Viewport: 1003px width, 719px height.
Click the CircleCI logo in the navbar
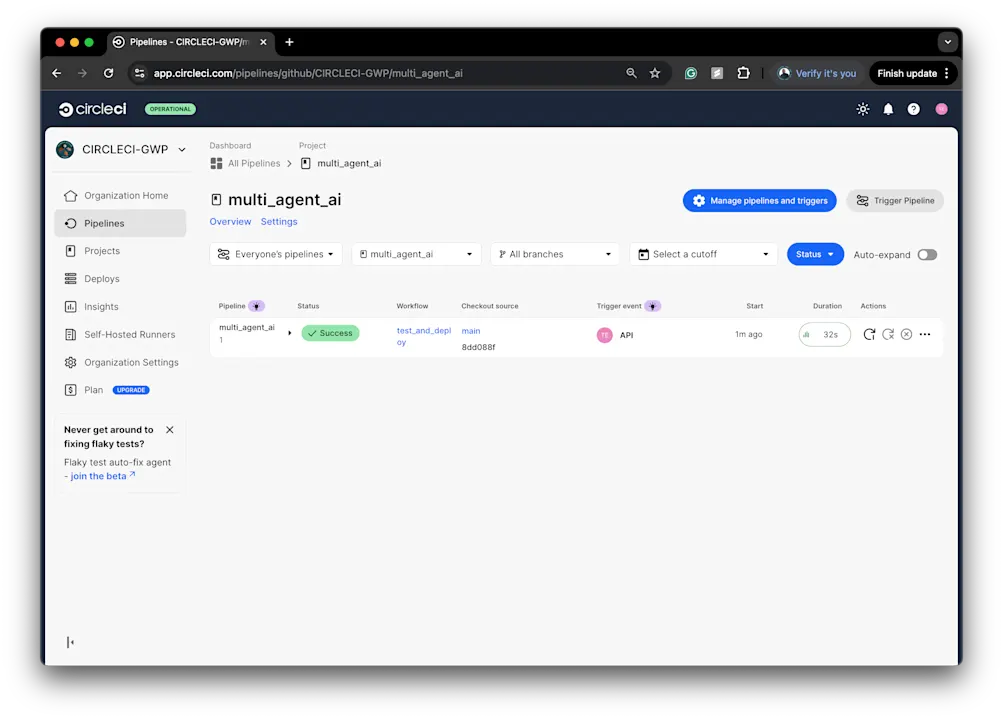[91, 109]
